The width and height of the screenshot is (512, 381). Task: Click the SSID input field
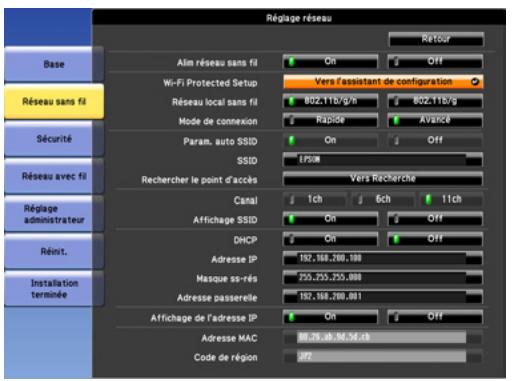click(x=382, y=160)
